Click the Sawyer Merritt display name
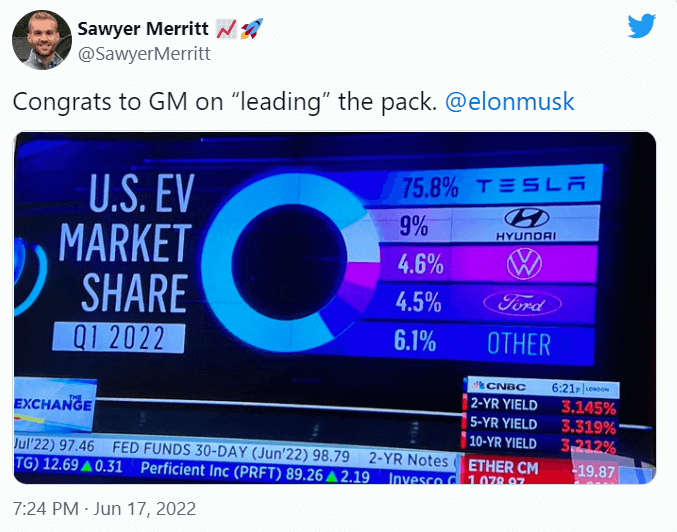Screen dimensions: 677x532 [143, 27]
